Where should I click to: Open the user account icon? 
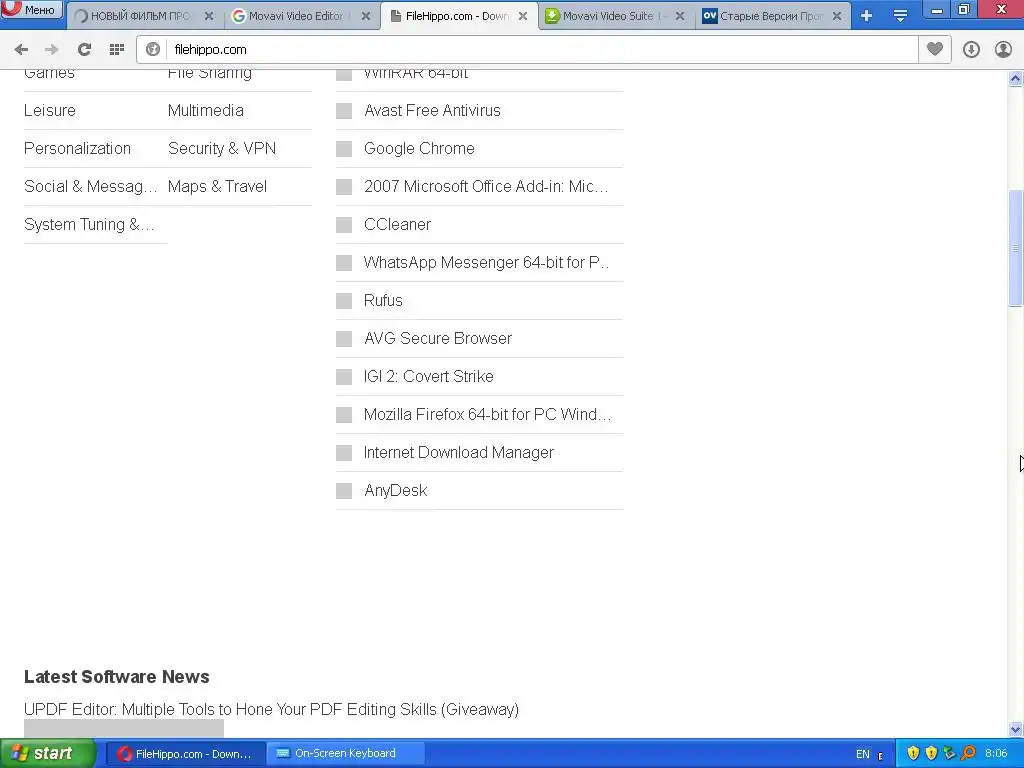1003,50
